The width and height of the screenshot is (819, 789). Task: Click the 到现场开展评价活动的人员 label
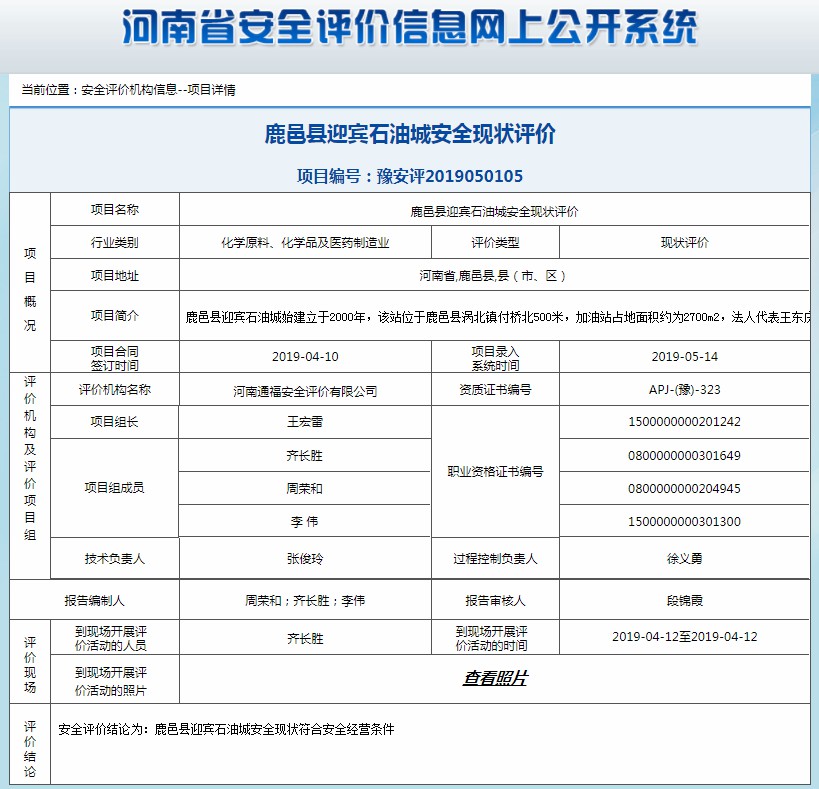click(111, 638)
